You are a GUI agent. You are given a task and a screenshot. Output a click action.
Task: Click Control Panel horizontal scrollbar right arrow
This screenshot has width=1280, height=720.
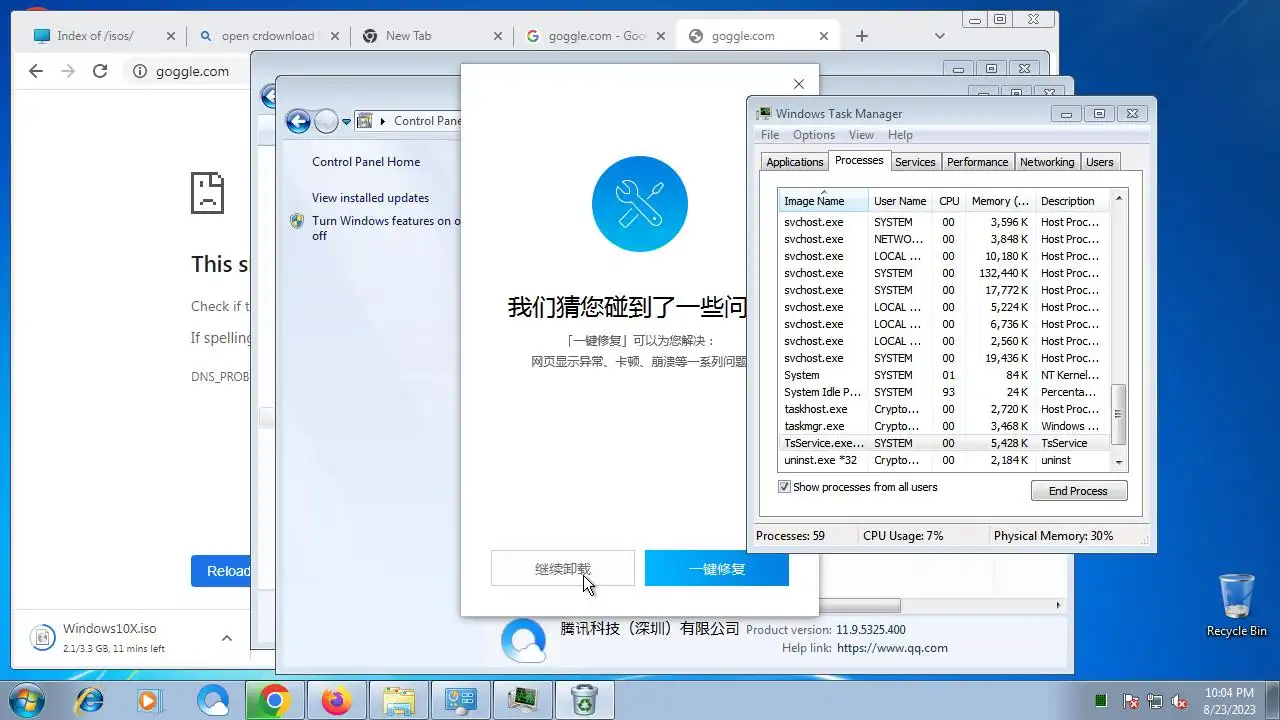tap(1058, 605)
